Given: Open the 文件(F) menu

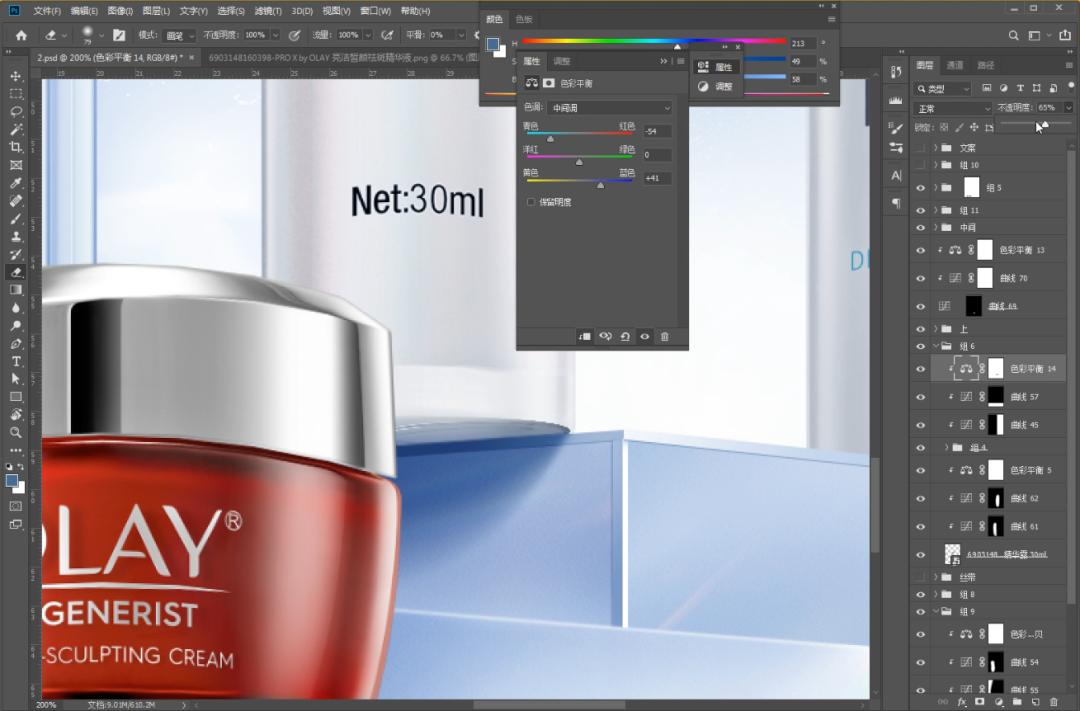Looking at the screenshot, I should [x=47, y=11].
